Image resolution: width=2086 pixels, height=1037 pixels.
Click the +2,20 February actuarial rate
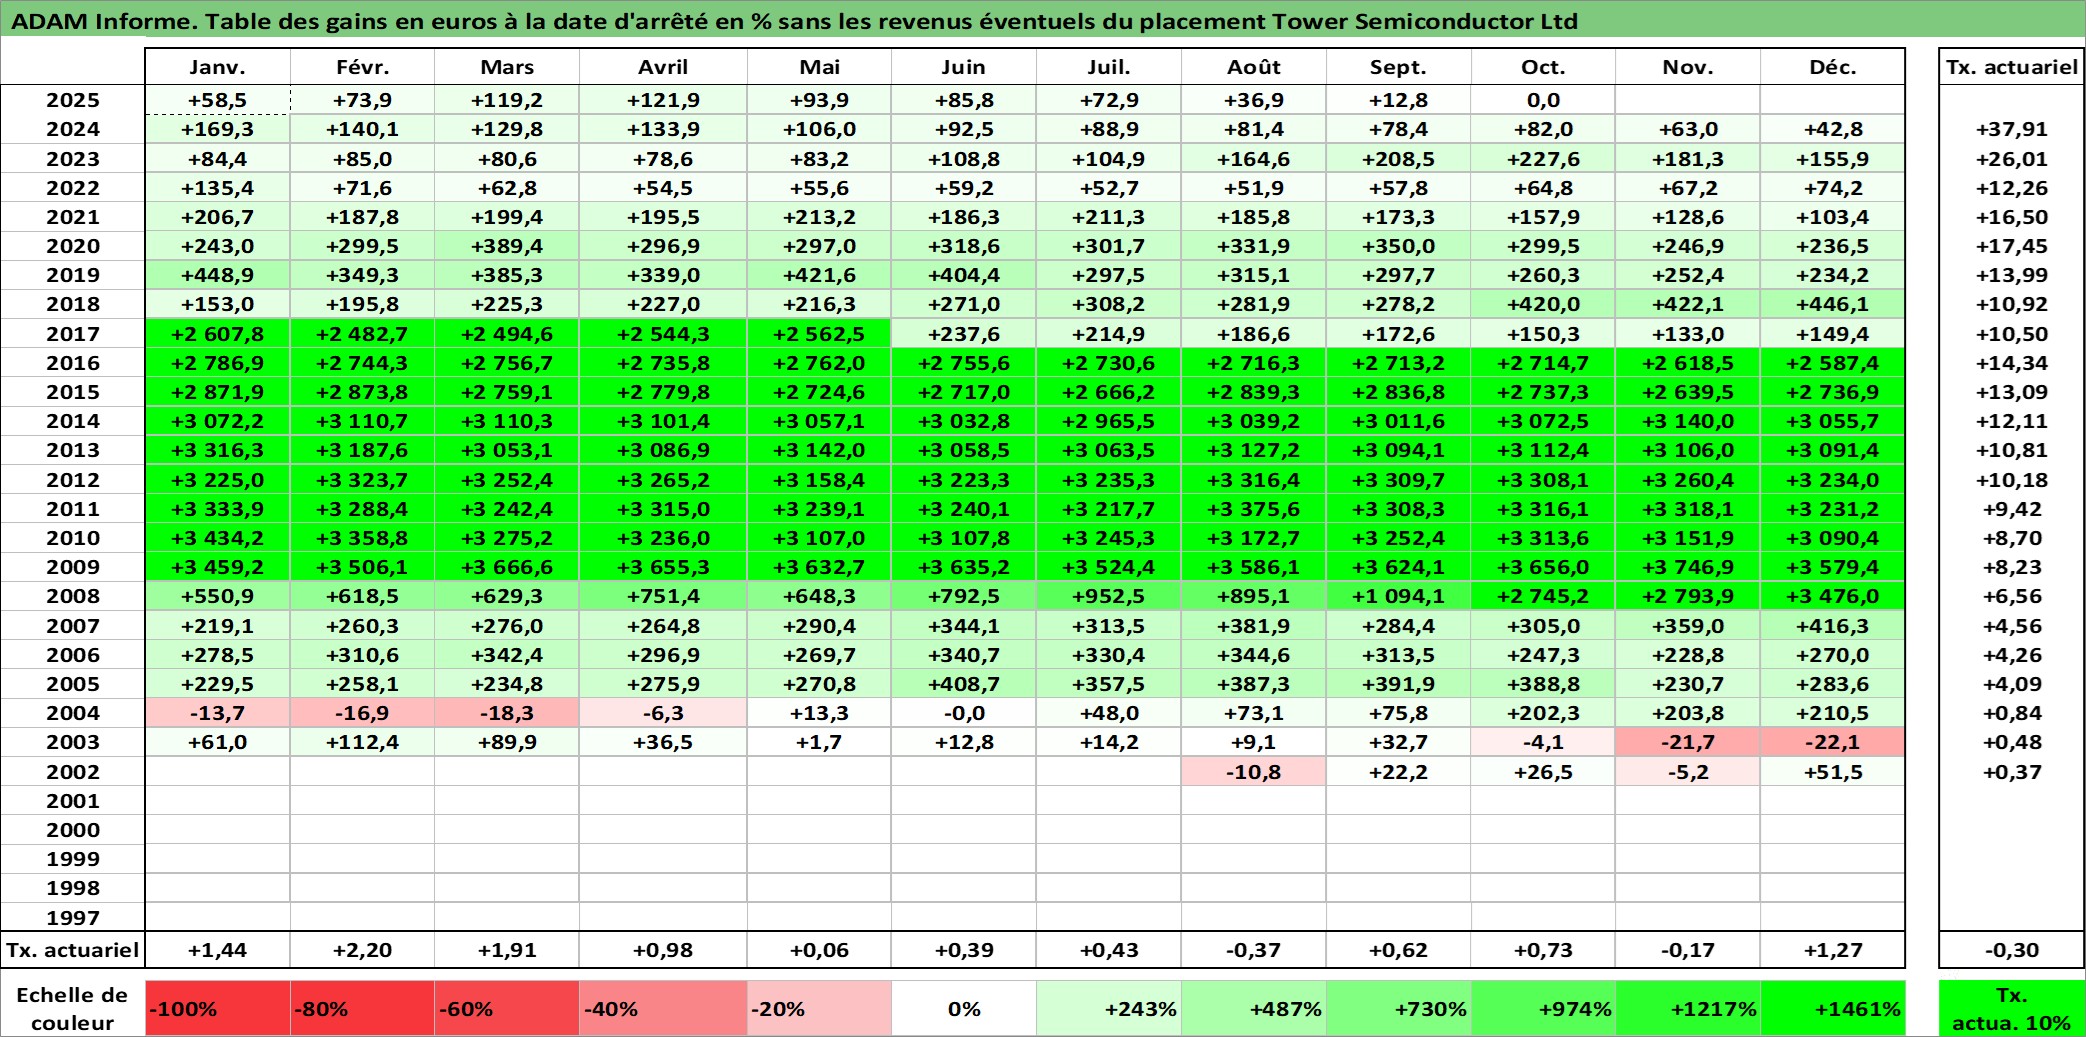point(362,950)
